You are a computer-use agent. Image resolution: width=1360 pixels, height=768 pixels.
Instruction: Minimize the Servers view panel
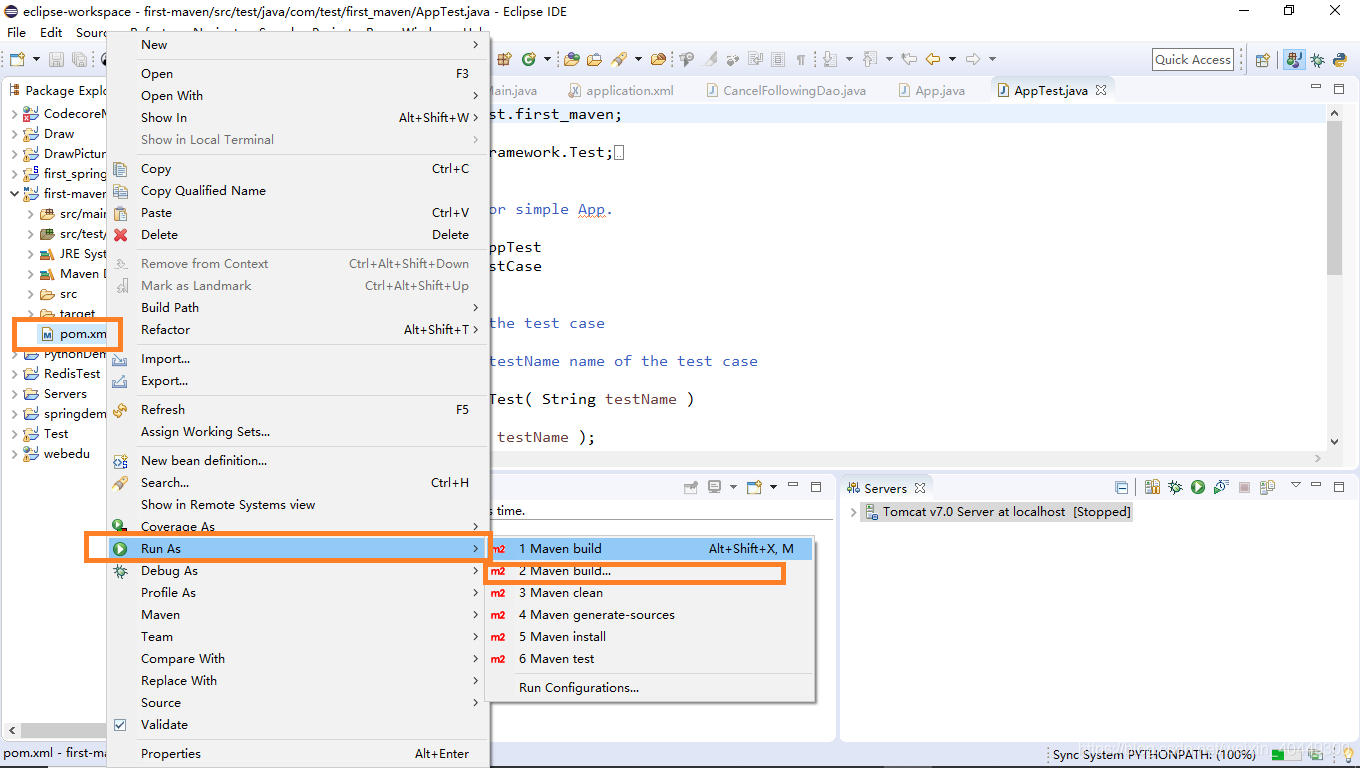pos(1316,486)
